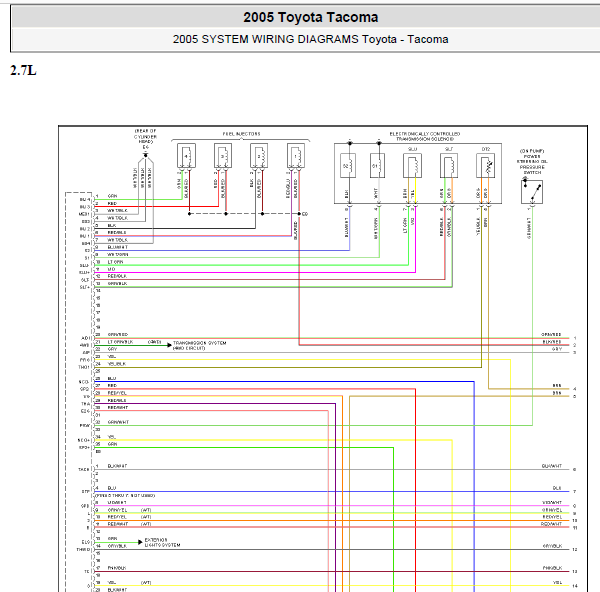Click fuel injector number 3 symbol

click(x=223, y=156)
